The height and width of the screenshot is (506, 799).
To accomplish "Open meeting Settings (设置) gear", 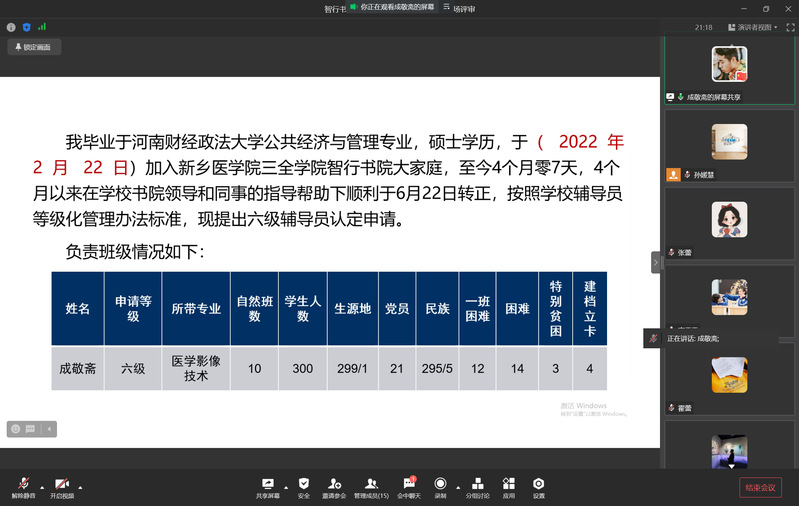I will coord(538,486).
